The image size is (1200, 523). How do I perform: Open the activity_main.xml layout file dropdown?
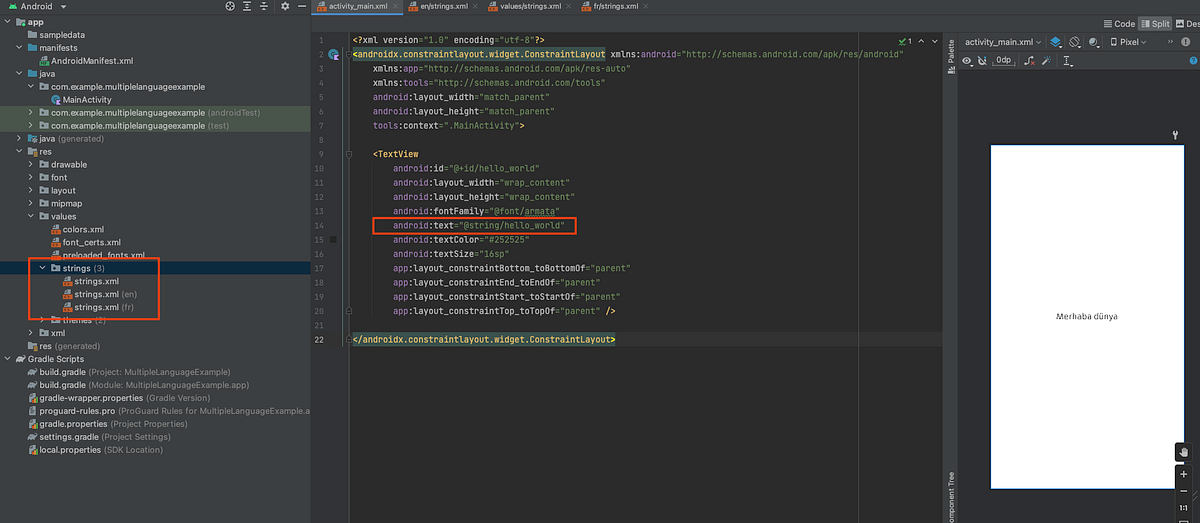click(x=1003, y=42)
